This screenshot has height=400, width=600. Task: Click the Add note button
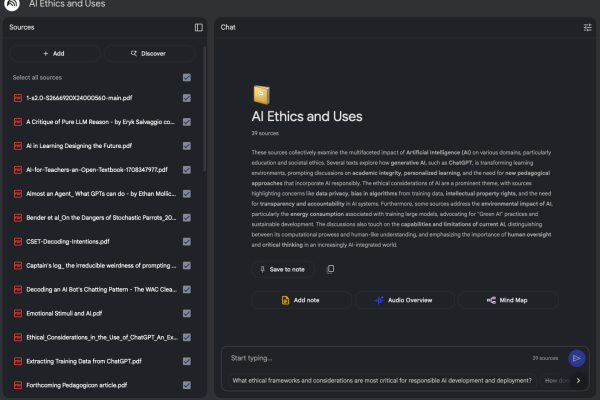pyautogui.click(x=301, y=300)
